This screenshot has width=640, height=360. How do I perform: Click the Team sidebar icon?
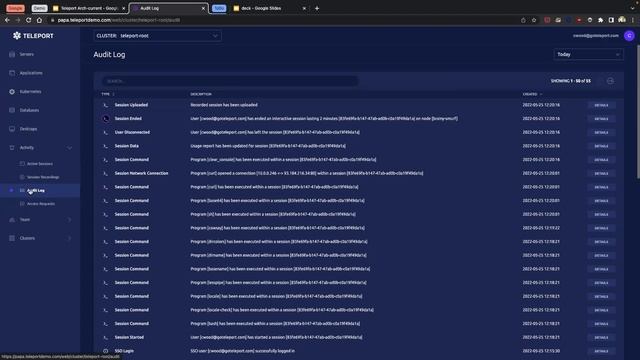click(12, 220)
